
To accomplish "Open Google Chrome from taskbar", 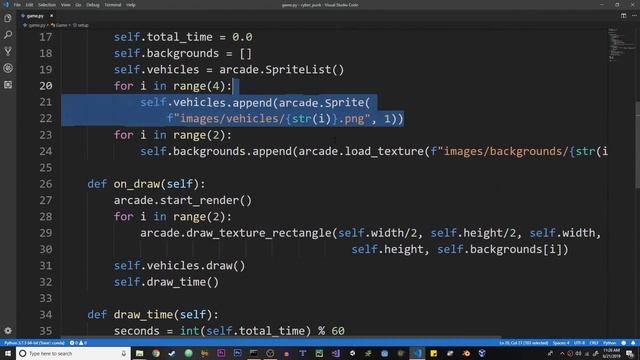I will point(156,353).
